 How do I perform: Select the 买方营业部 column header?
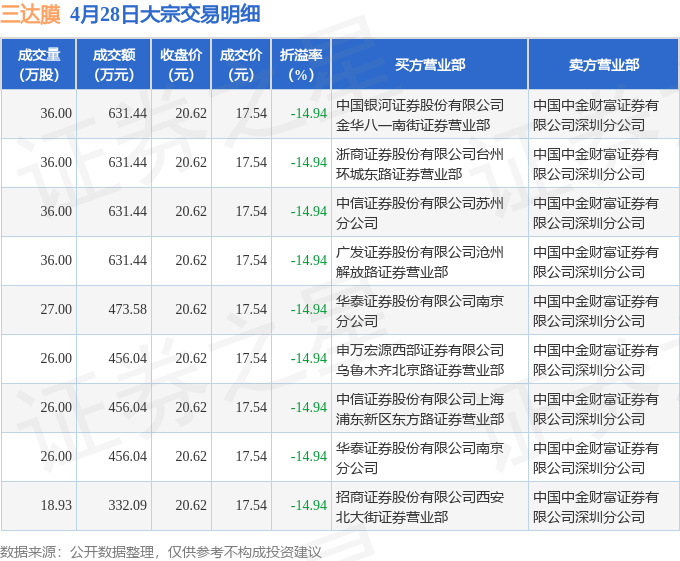[x=429, y=65]
